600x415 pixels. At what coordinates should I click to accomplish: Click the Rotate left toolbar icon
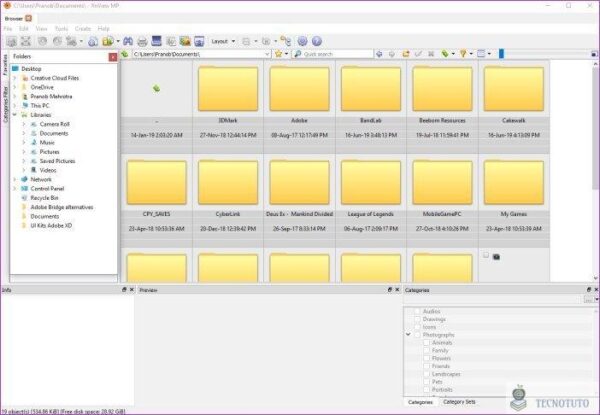pos(42,41)
